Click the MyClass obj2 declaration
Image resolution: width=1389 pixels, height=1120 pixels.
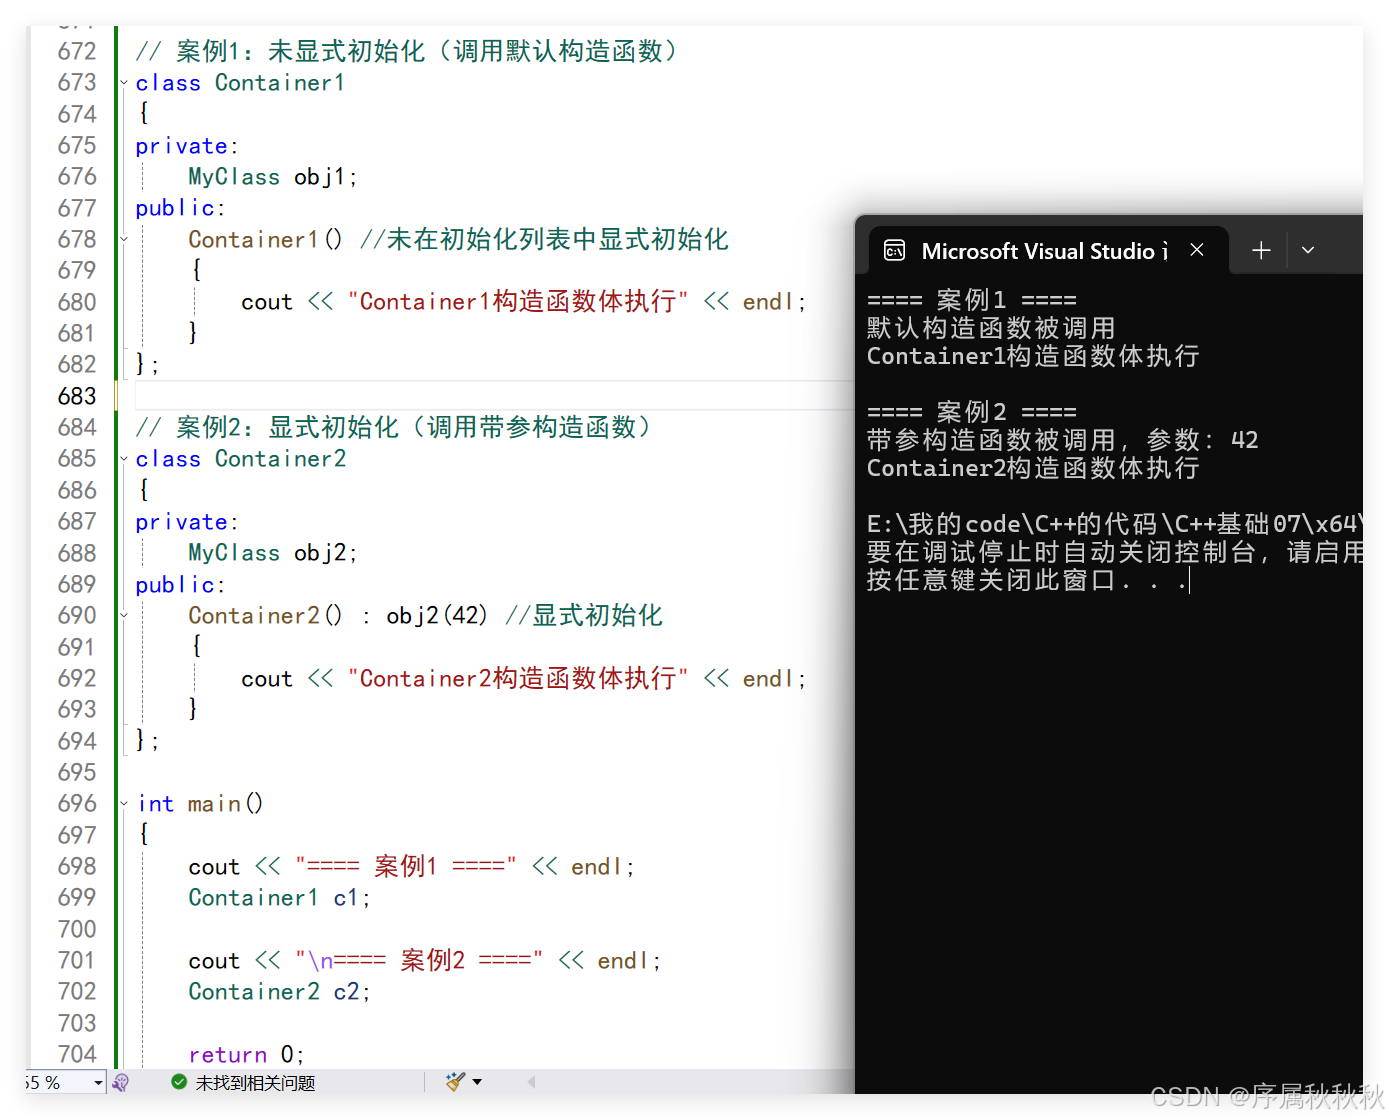tap(272, 553)
